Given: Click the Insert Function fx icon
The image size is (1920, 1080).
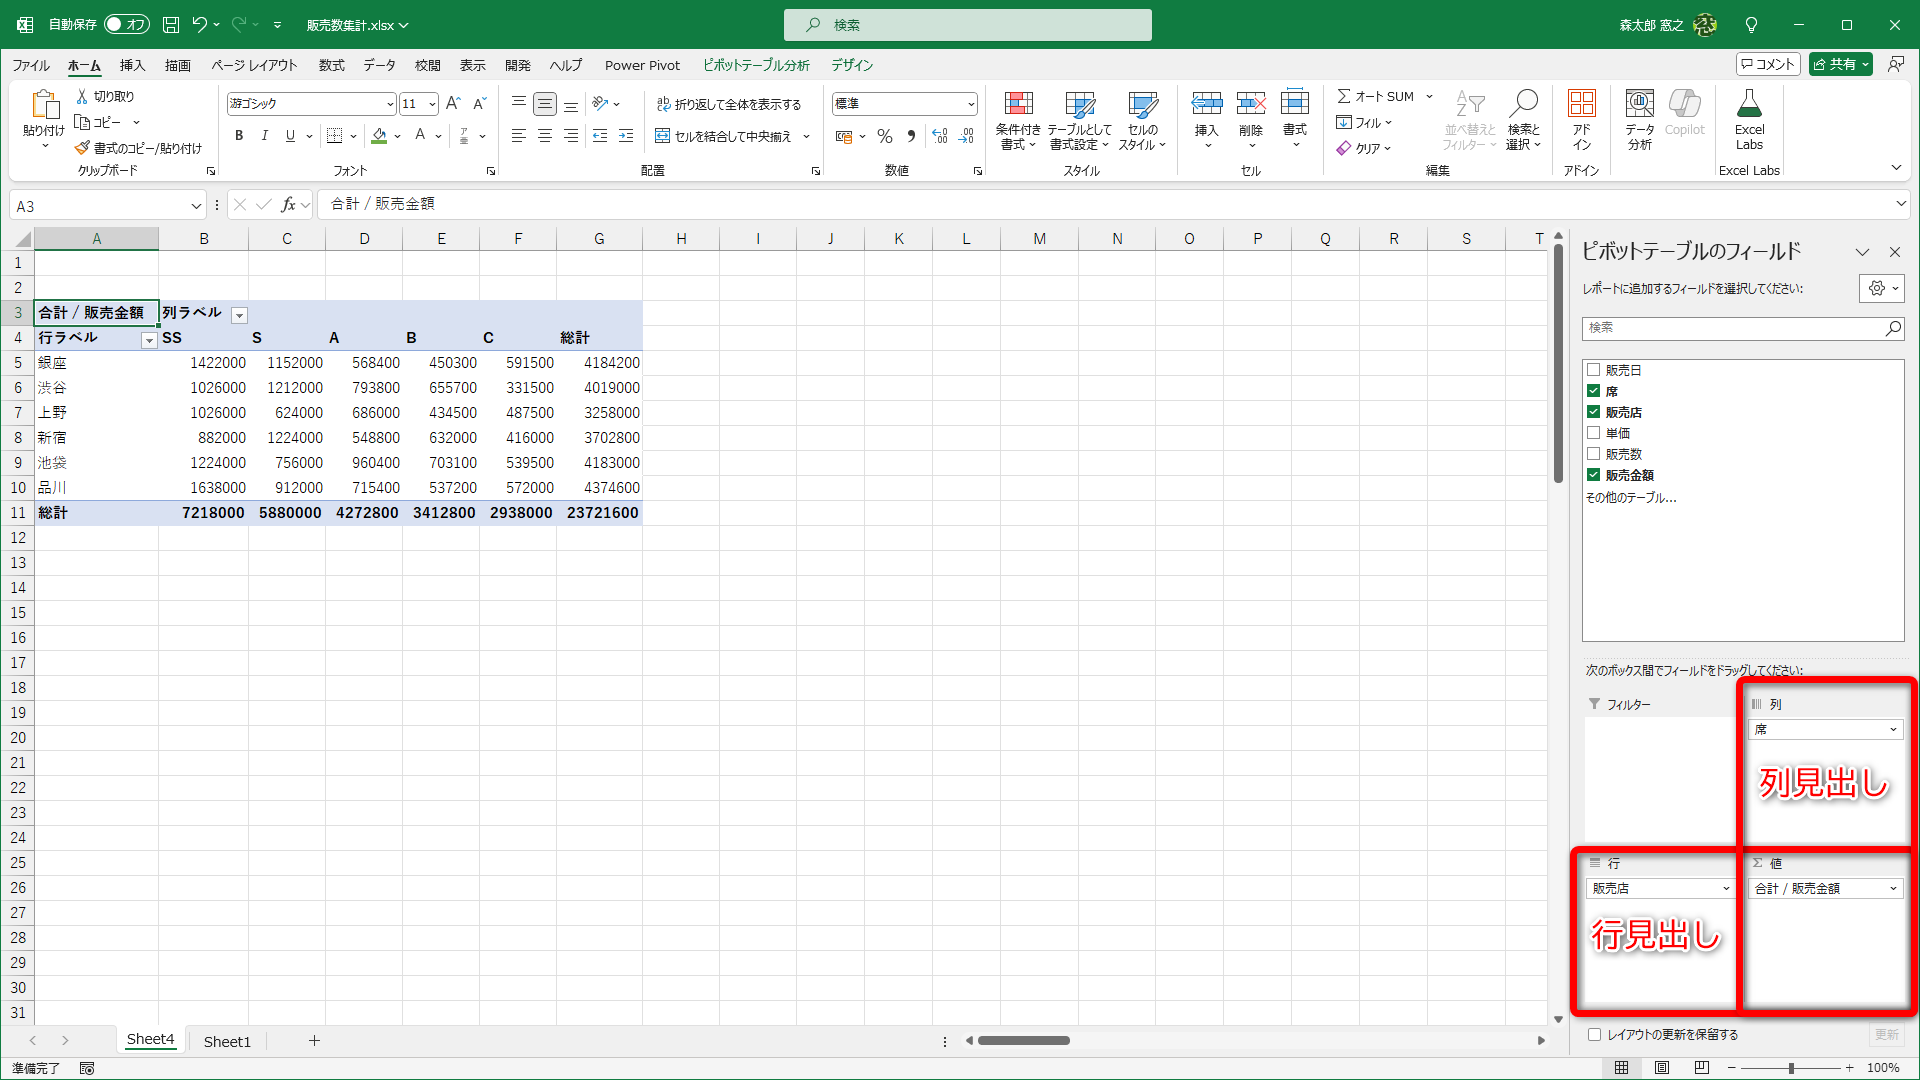Looking at the screenshot, I should [288, 205].
